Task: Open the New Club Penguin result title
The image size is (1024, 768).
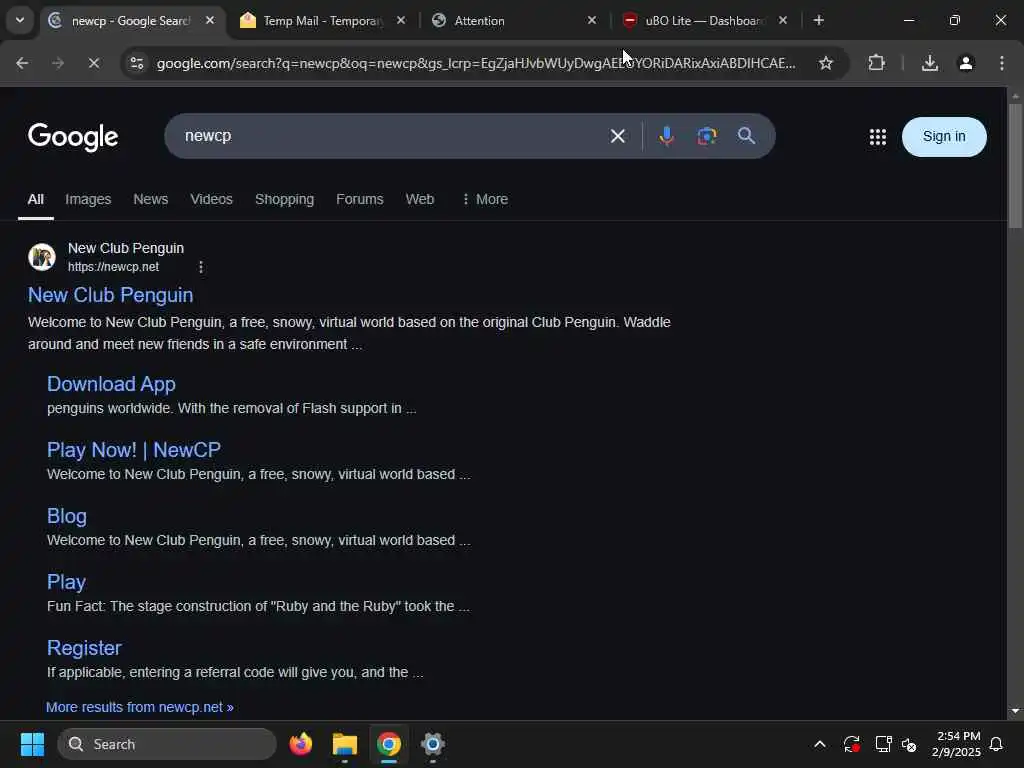Action: pos(110,295)
